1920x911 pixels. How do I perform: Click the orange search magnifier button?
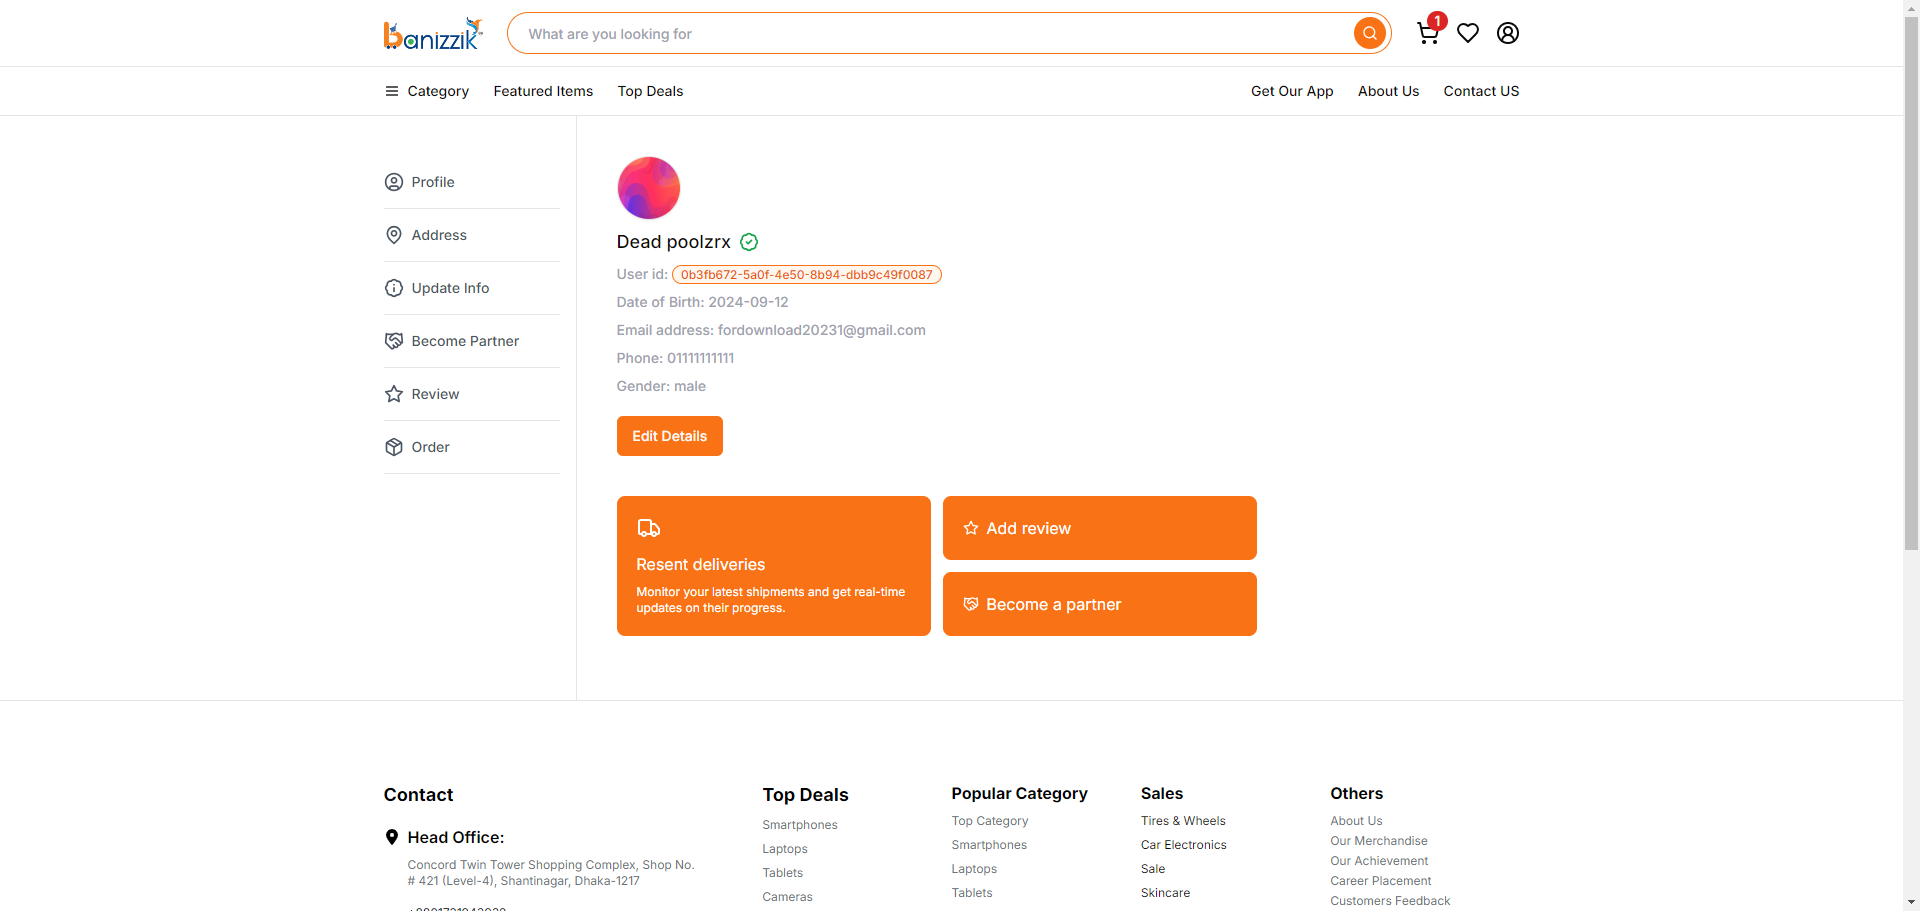click(1370, 33)
